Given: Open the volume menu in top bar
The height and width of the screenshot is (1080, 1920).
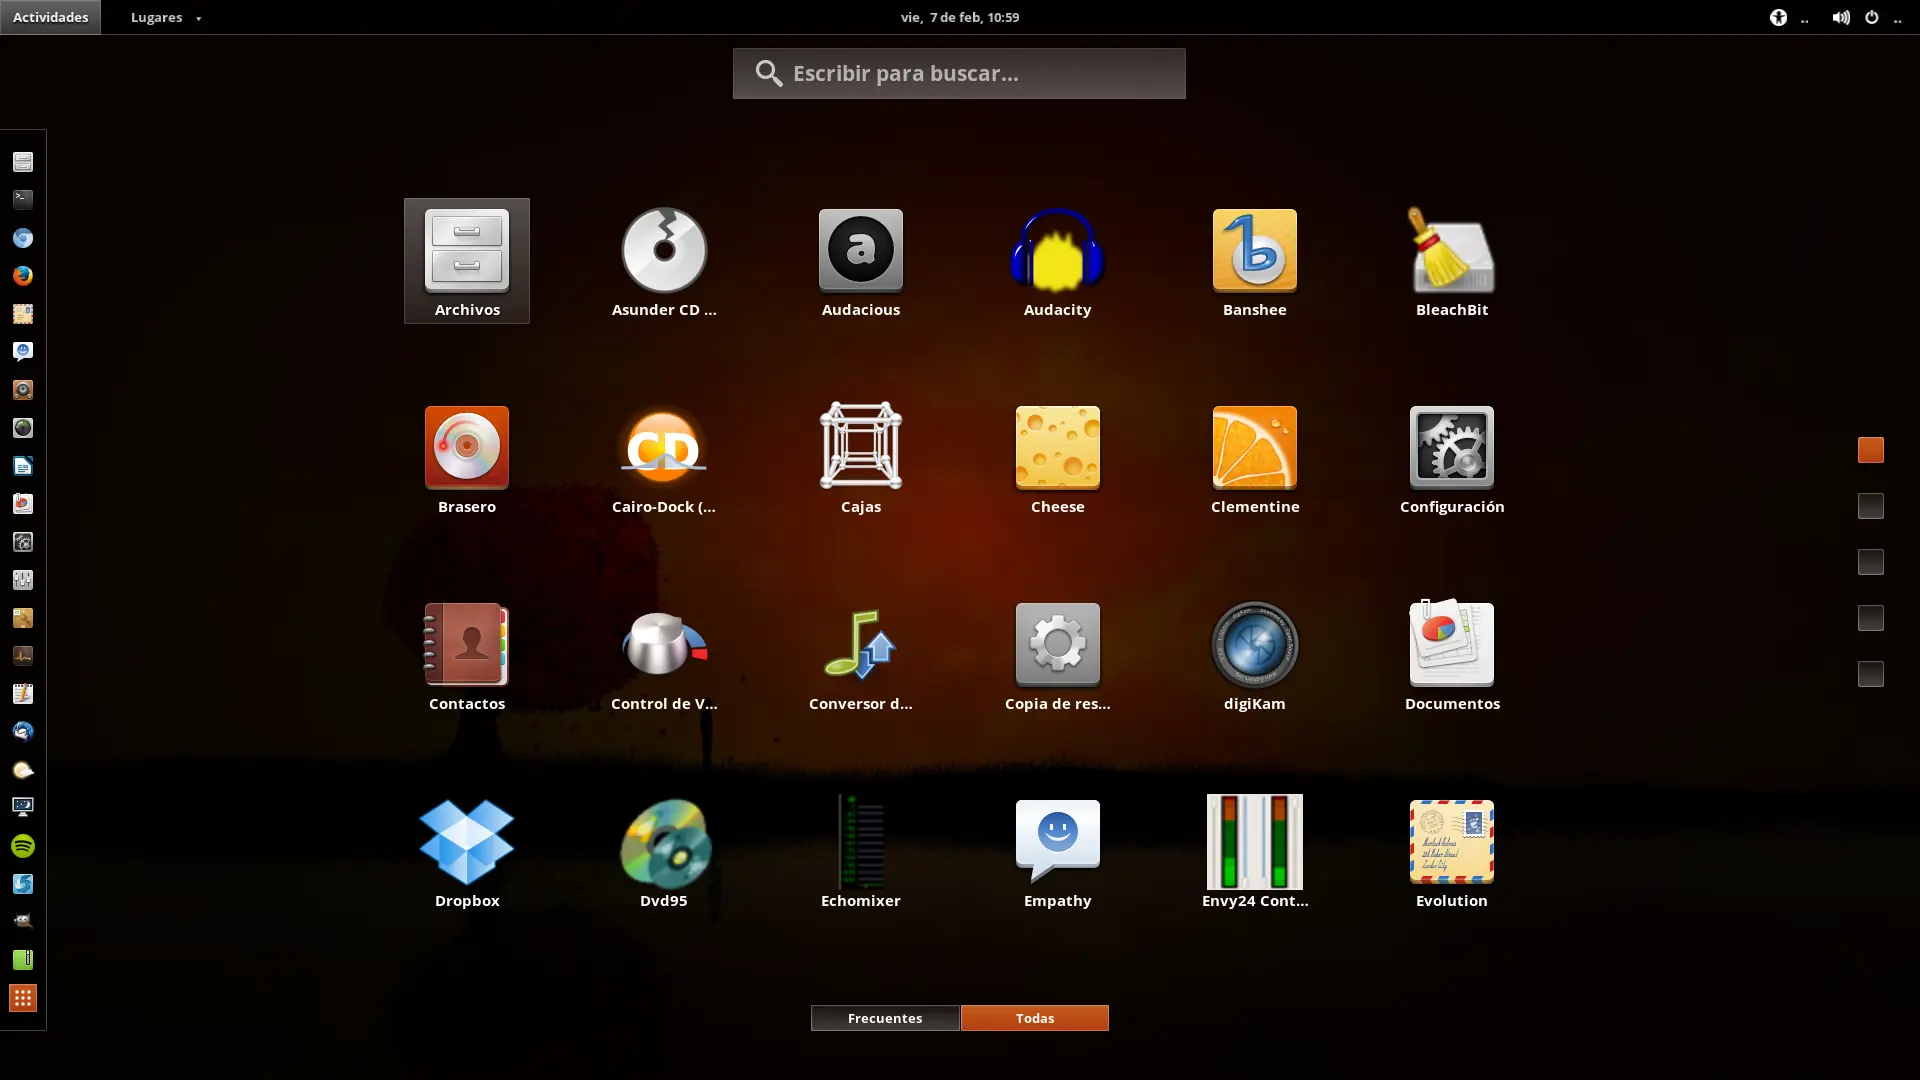Looking at the screenshot, I should pyautogui.click(x=1841, y=17).
